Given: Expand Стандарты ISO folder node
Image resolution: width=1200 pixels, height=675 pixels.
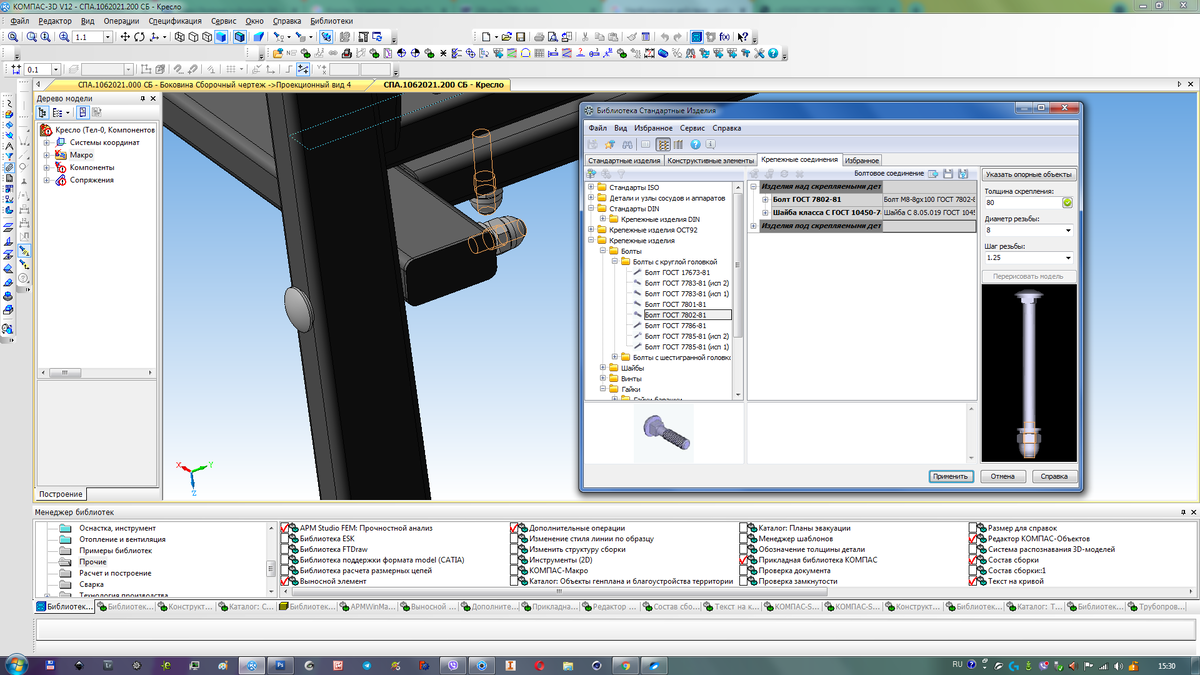Looking at the screenshot, I should pyautogui.click(x=590, y=187).
